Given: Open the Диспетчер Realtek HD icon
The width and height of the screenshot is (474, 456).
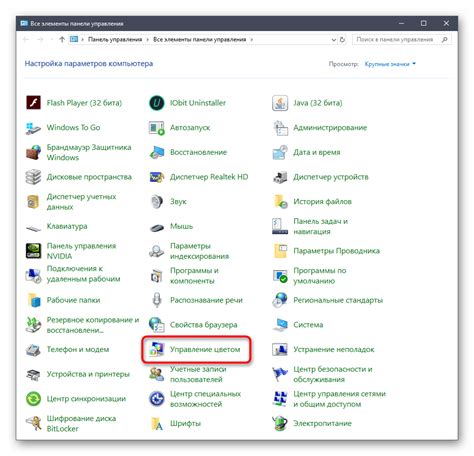Looking at the screenshot, I should (x=157, y=177).
